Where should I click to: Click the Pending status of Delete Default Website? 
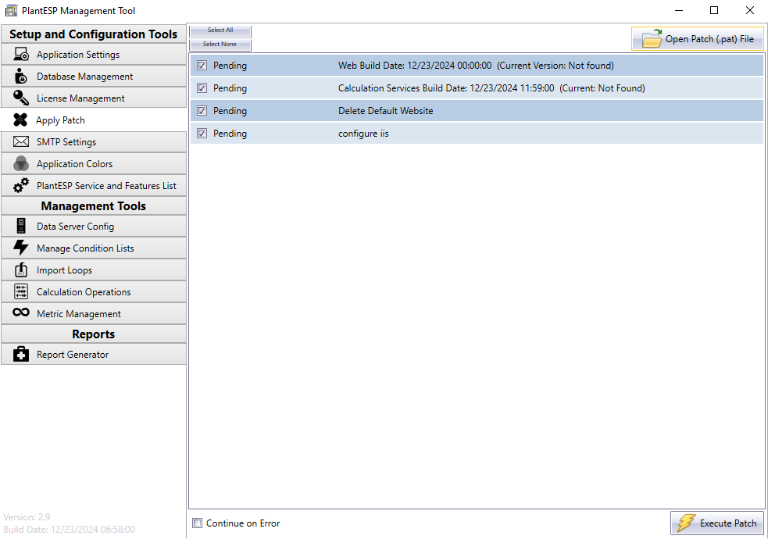tap(230, 111)
